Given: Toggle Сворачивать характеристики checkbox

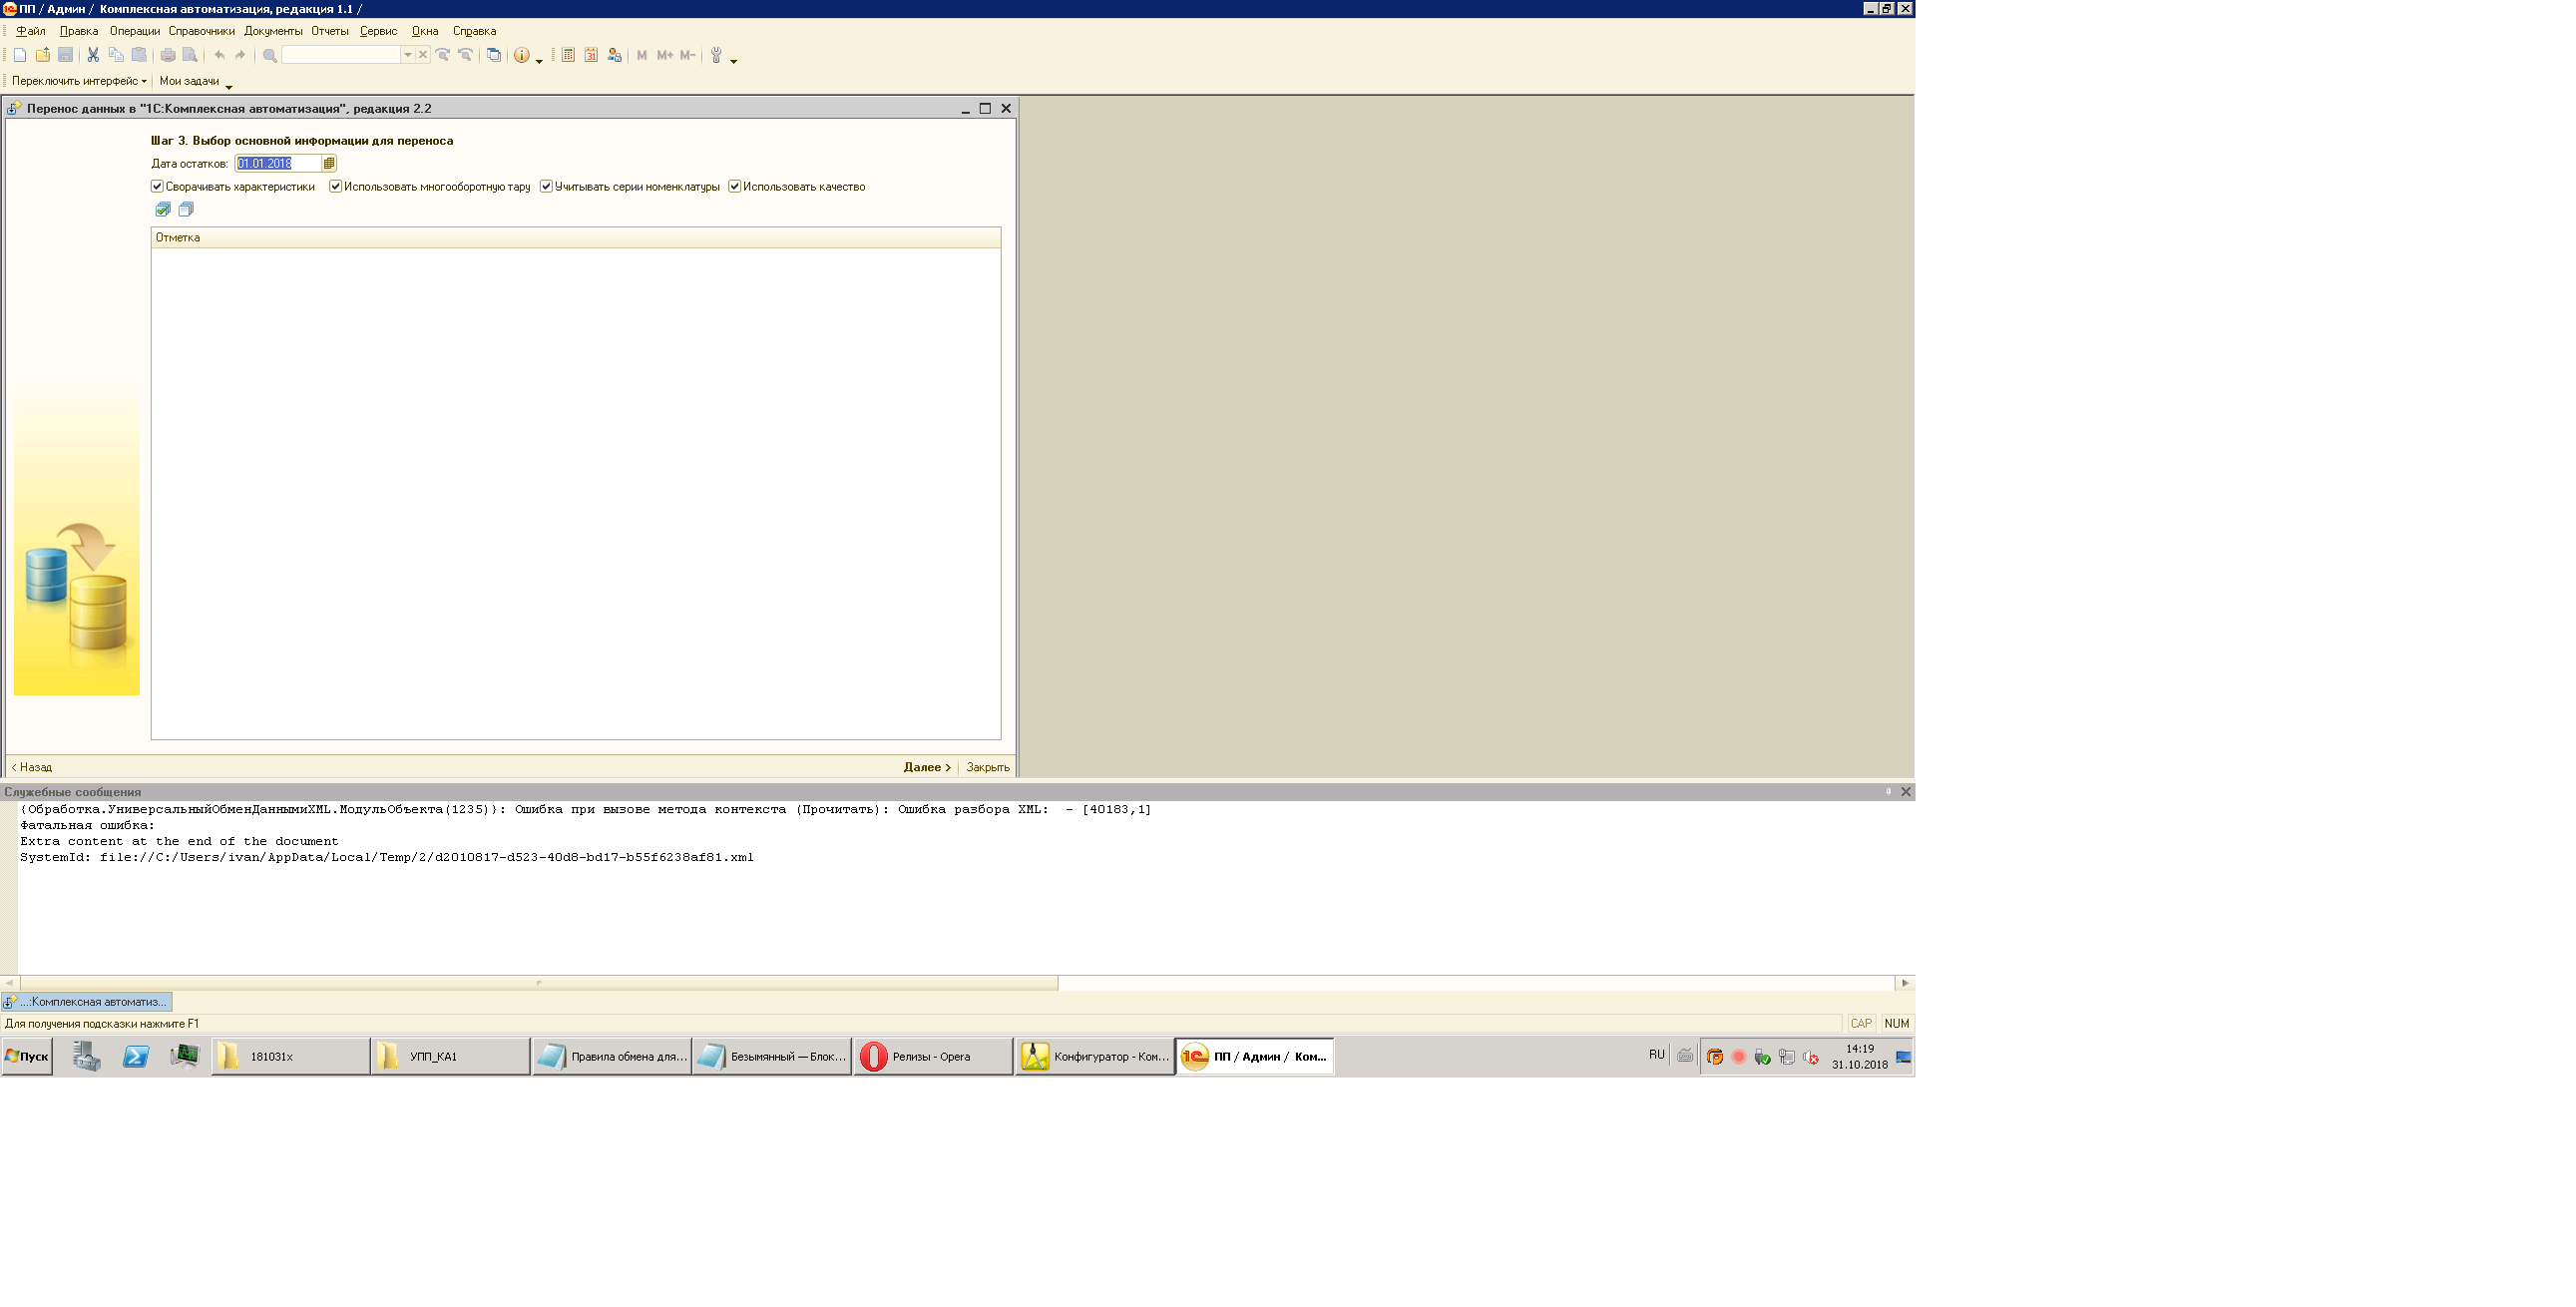Looking at the screenshot, I should coord(157,186).
